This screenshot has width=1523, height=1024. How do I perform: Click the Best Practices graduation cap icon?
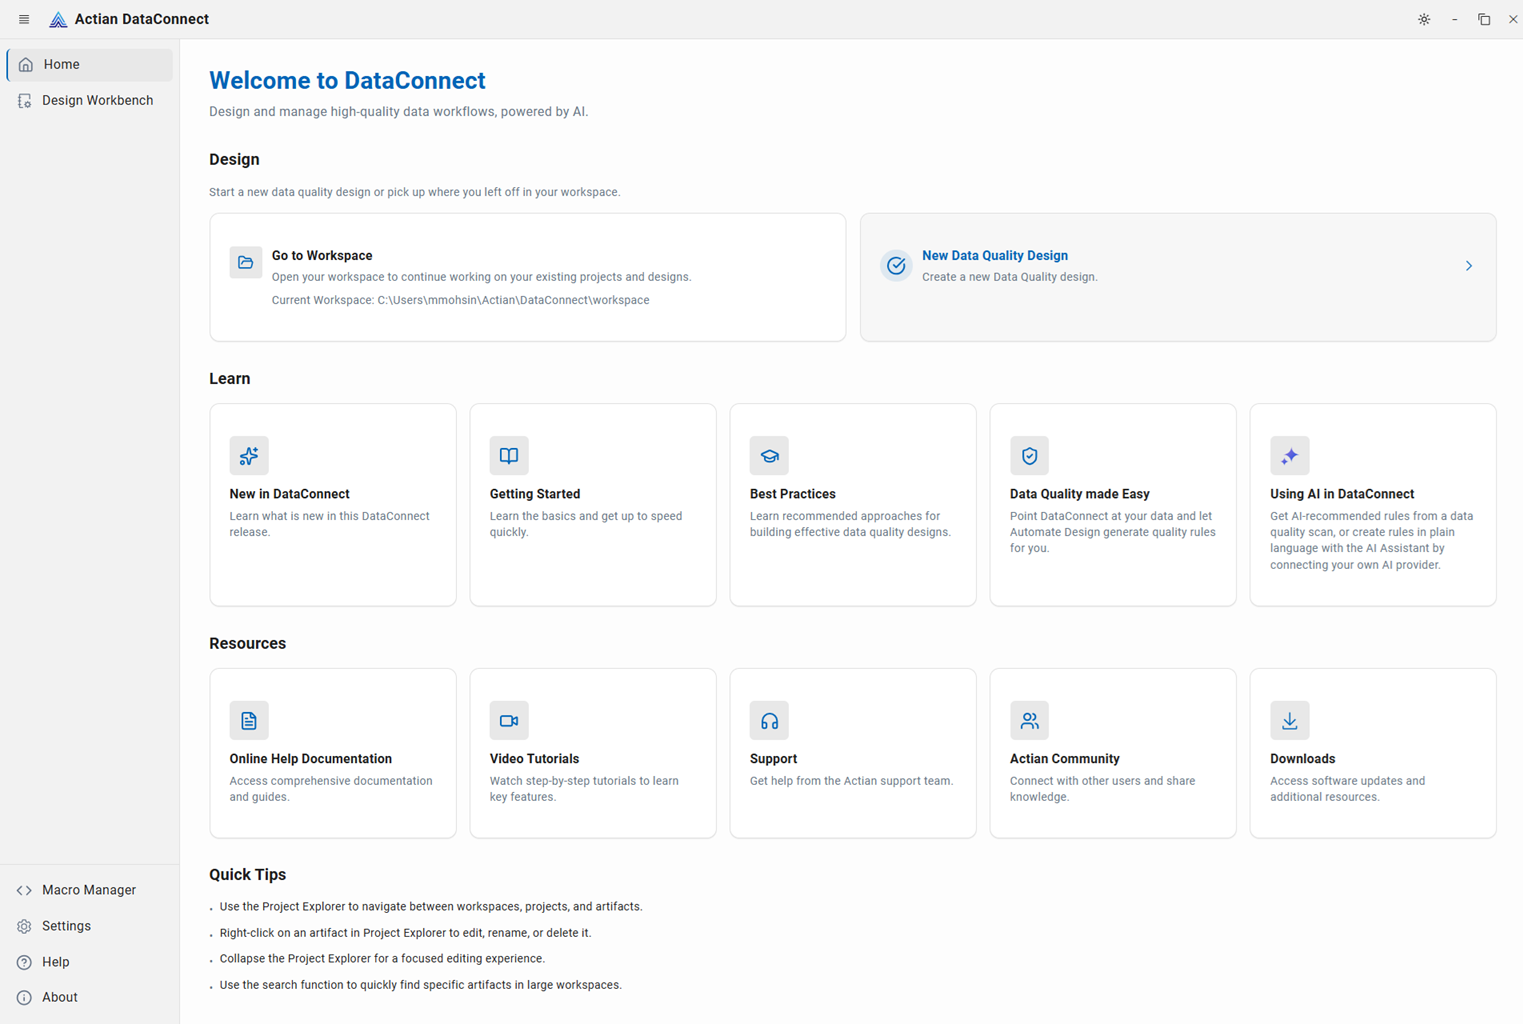click(x=769, y=455)
